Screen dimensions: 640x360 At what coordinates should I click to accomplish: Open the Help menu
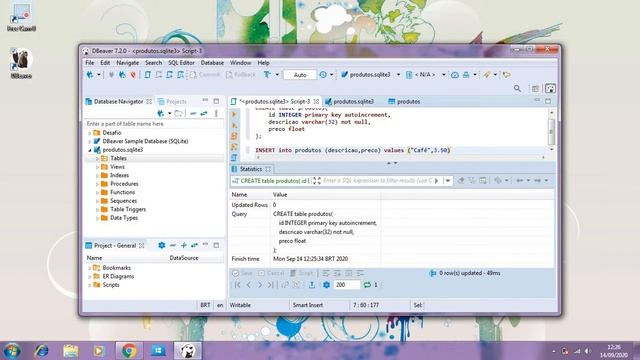[x=263, y=62]
